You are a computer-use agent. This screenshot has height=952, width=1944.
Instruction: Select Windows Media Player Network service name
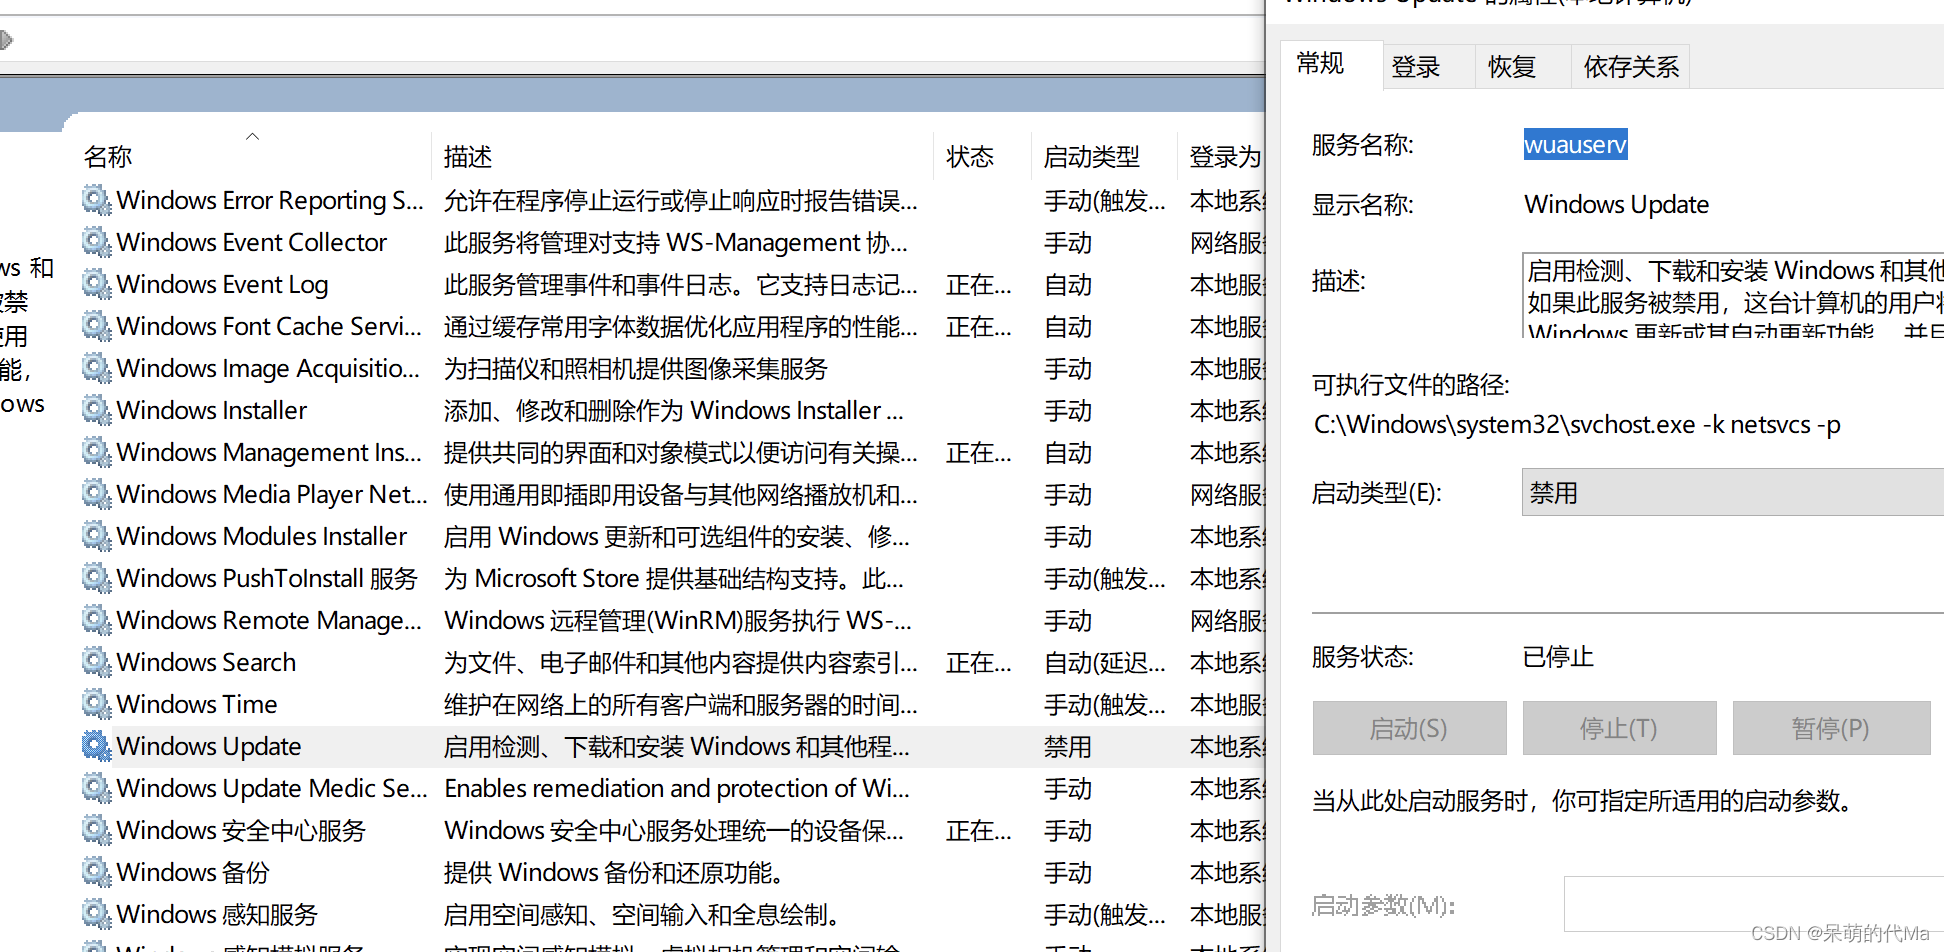tap(272, 494)
